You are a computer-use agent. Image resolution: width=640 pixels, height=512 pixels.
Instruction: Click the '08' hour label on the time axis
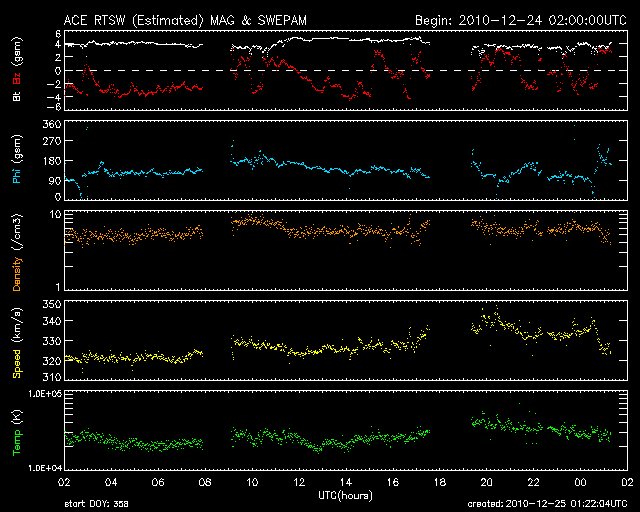tap(205, 482)
